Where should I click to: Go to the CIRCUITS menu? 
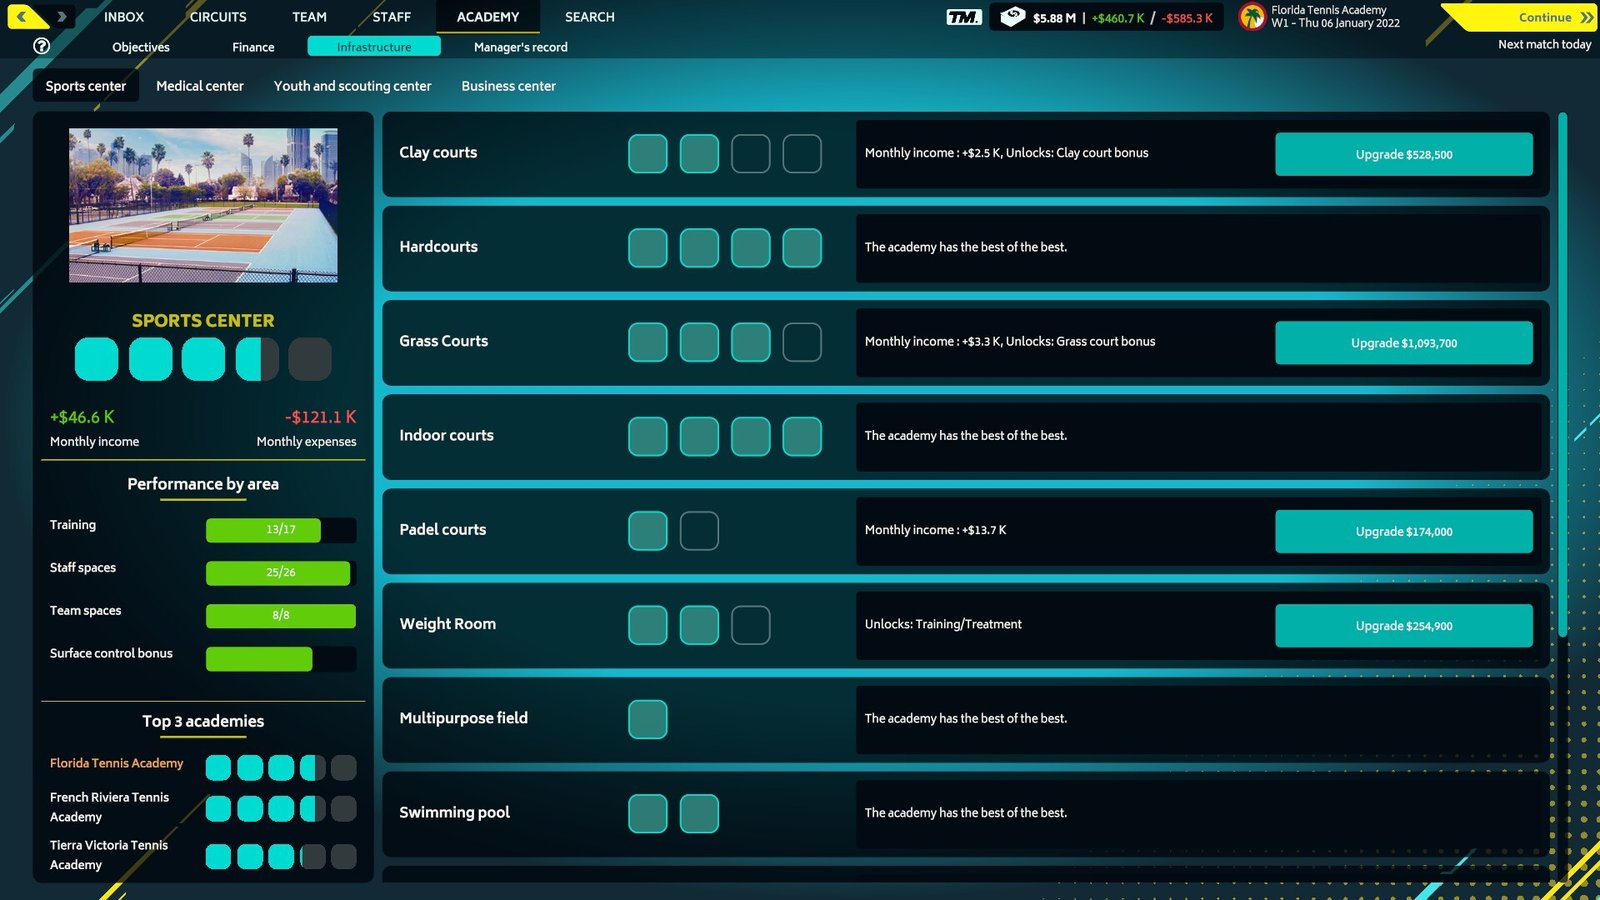pos(218,17)
